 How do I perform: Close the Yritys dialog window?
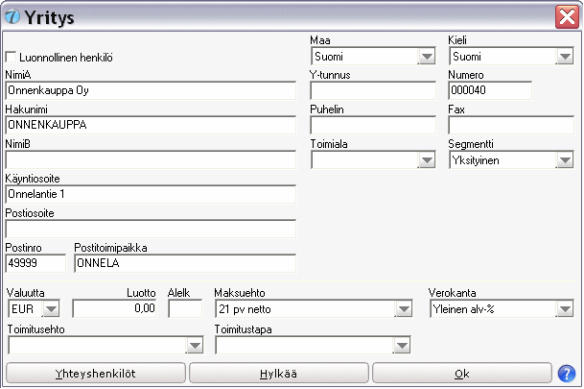point(567,17)
